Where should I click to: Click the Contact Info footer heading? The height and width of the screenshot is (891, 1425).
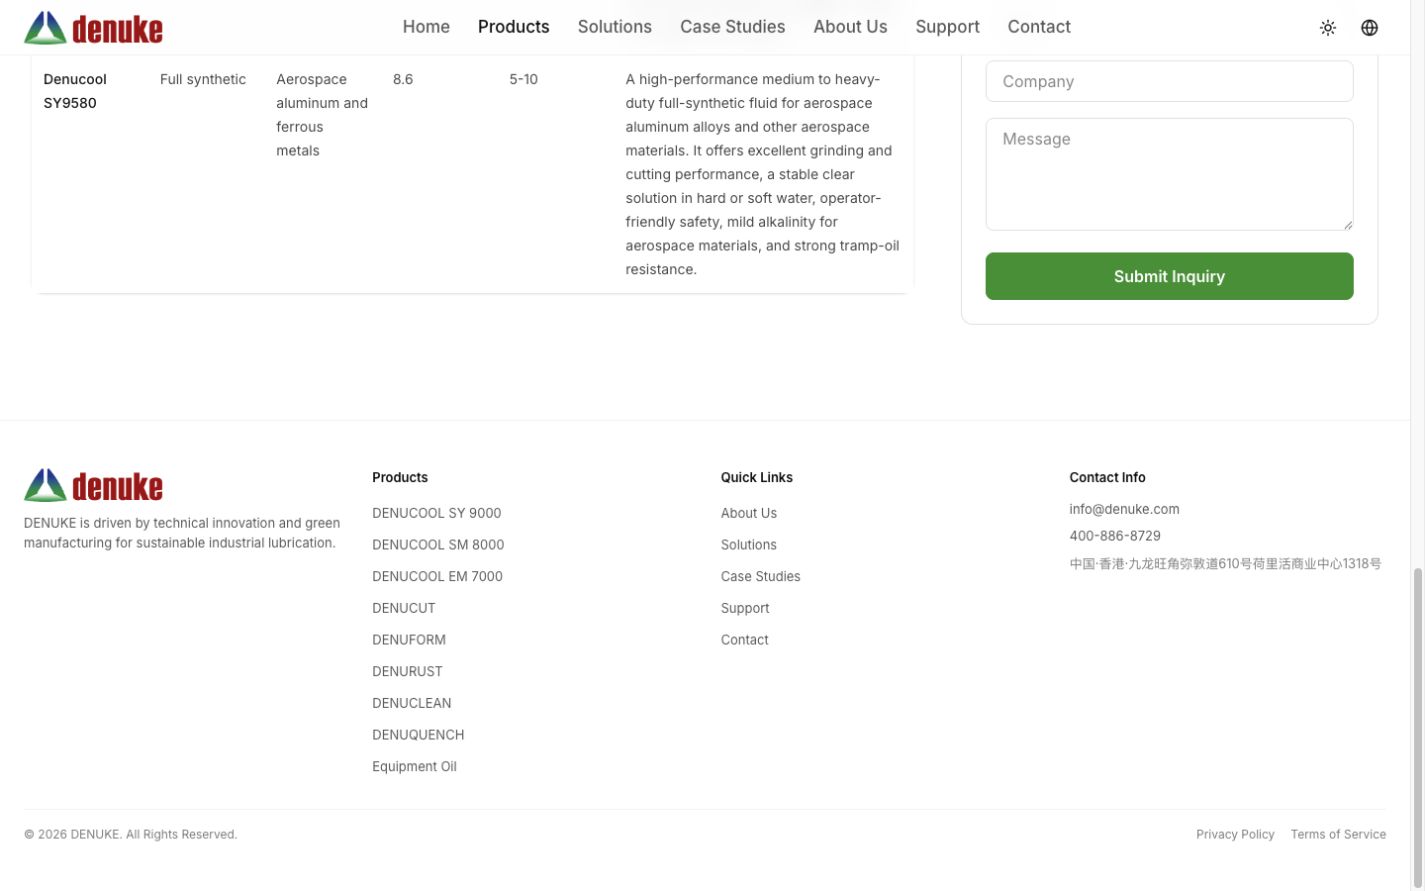(1107, 477)
